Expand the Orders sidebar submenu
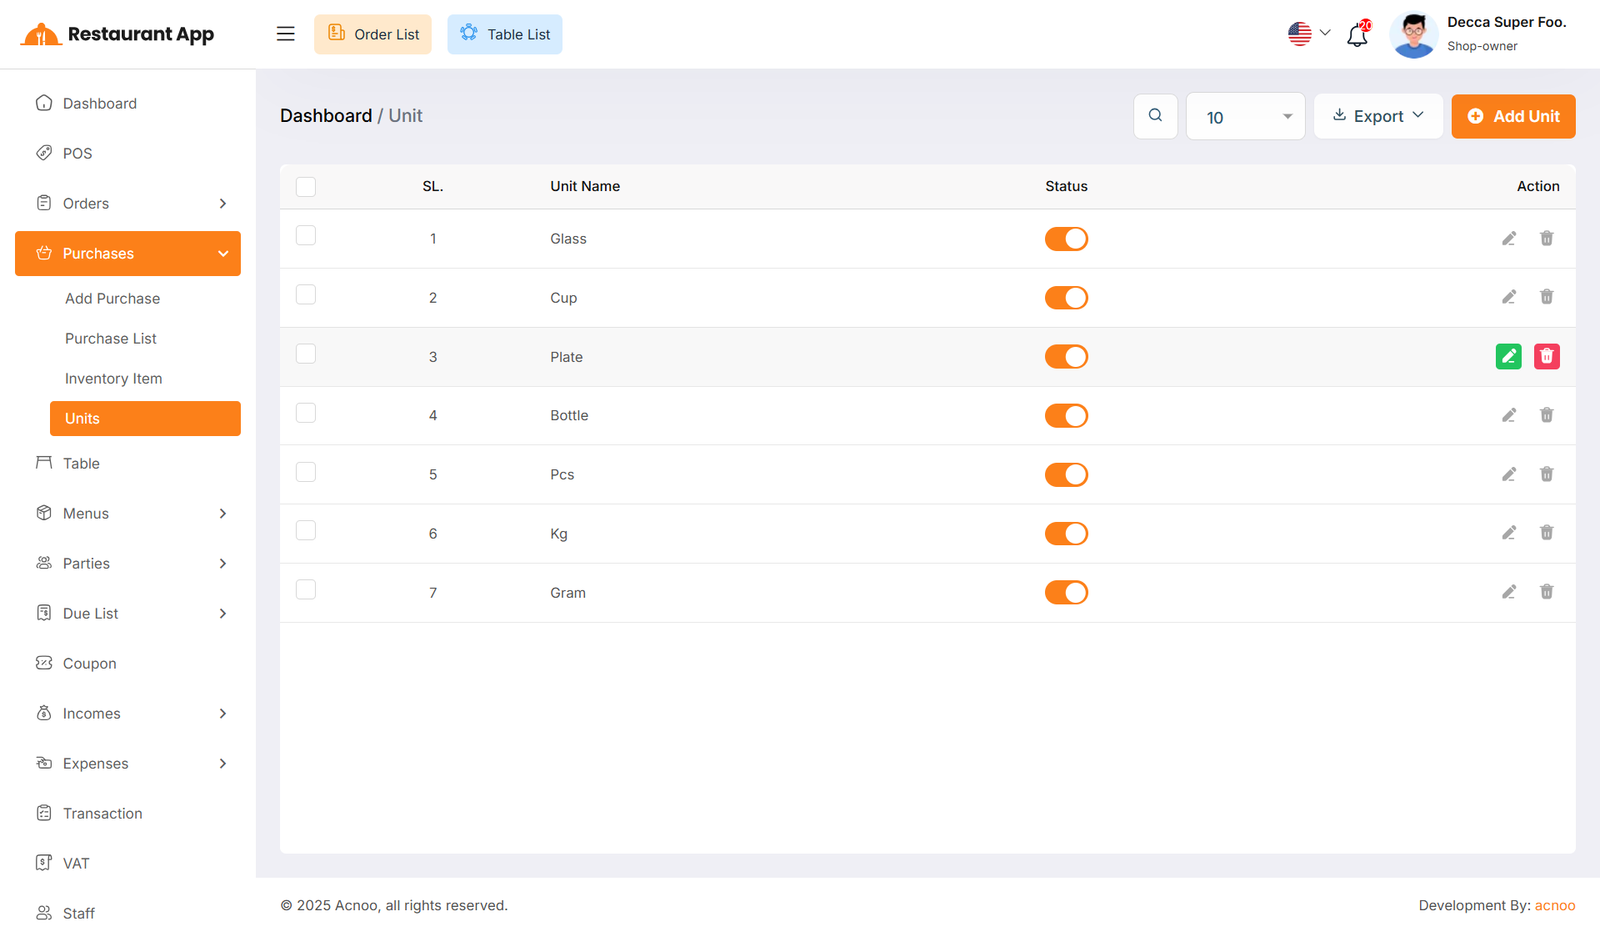The image size is (1600, 933). coord(128,203)
